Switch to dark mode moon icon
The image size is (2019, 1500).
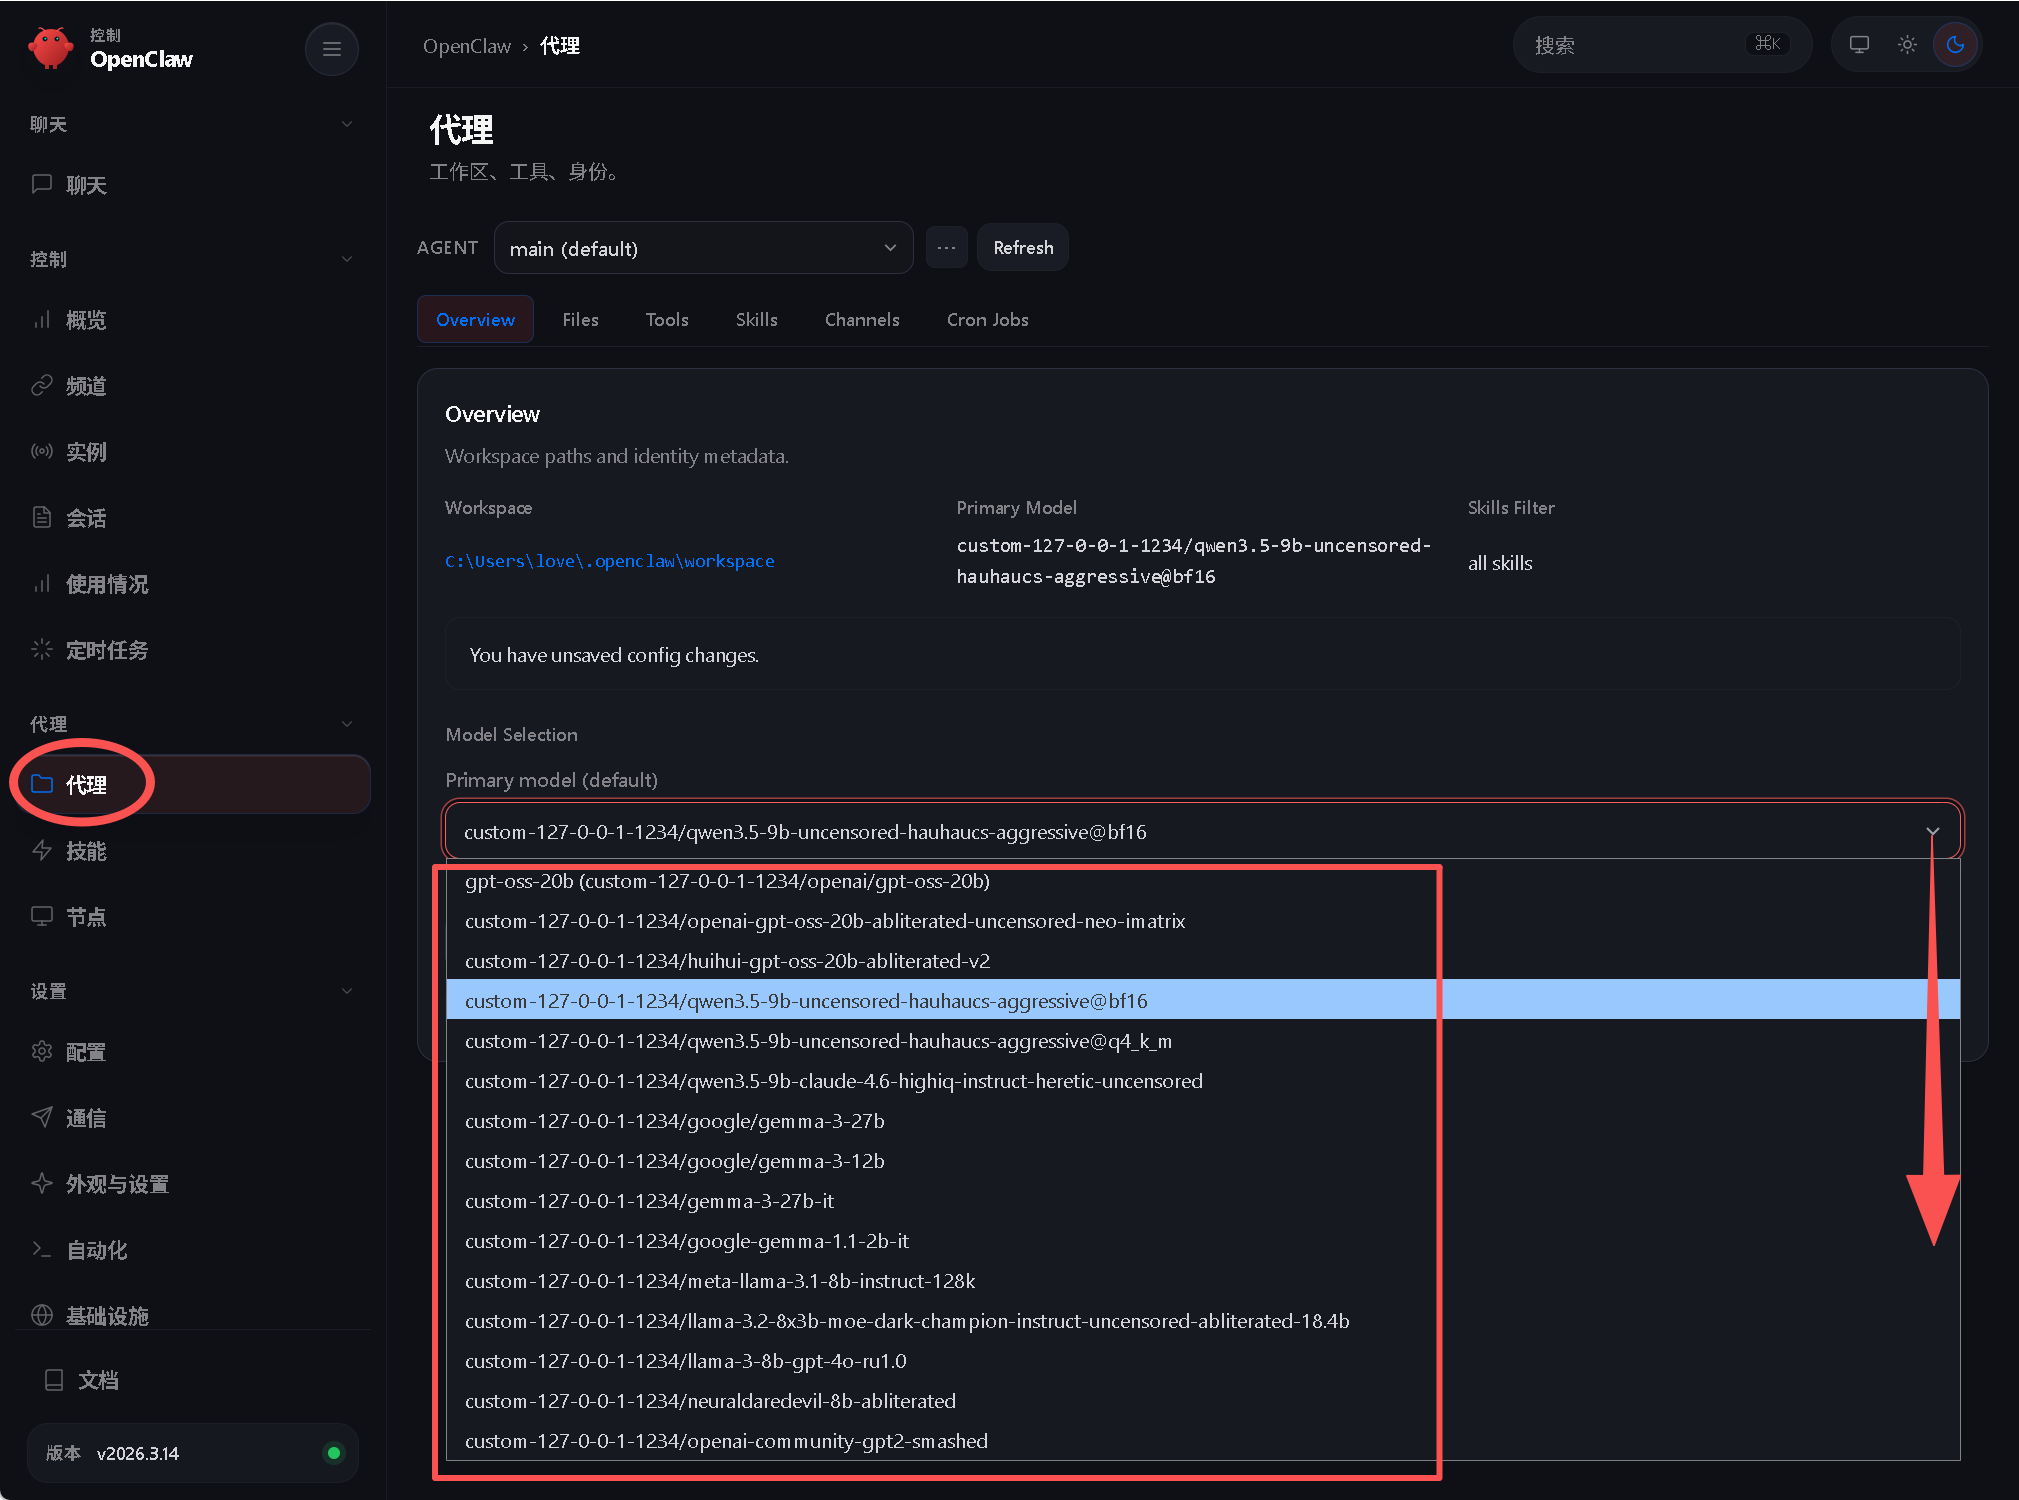pos(1955,45)
